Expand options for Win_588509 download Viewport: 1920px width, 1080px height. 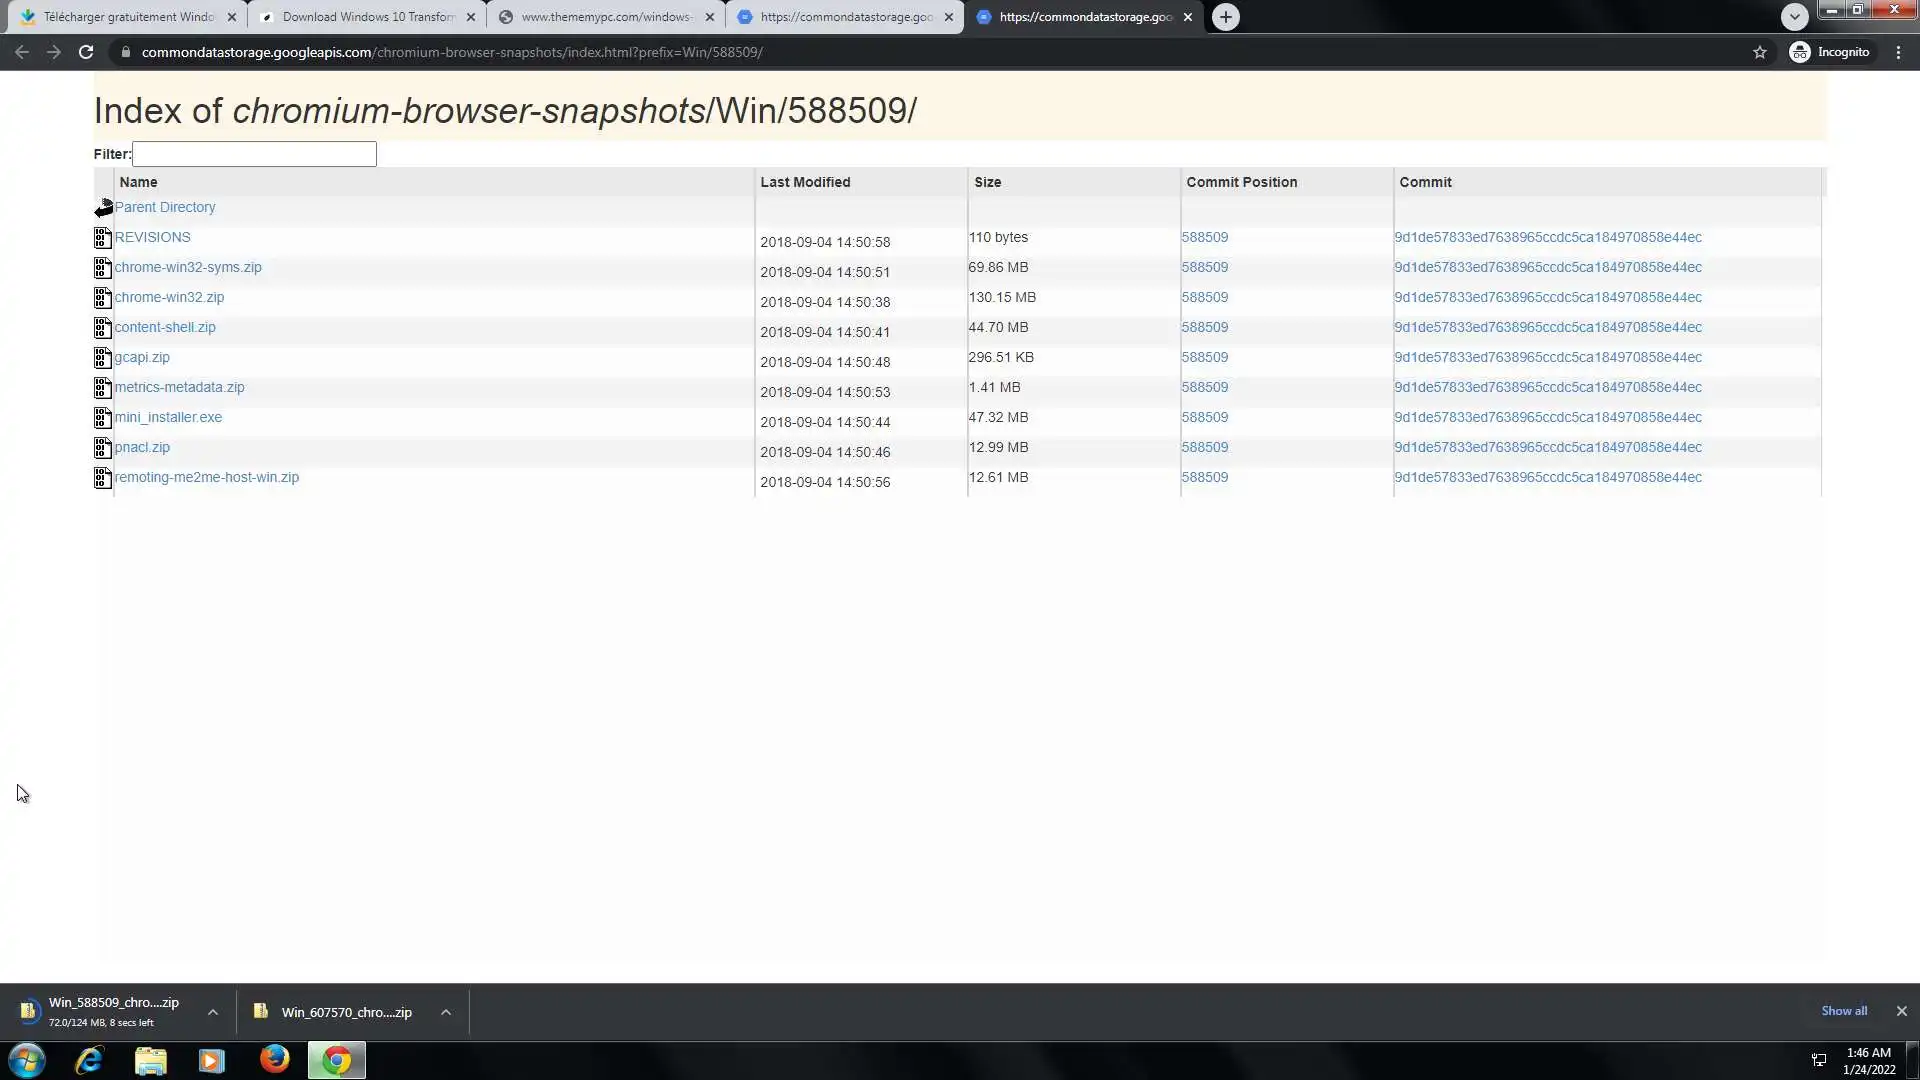(213, 1012)
